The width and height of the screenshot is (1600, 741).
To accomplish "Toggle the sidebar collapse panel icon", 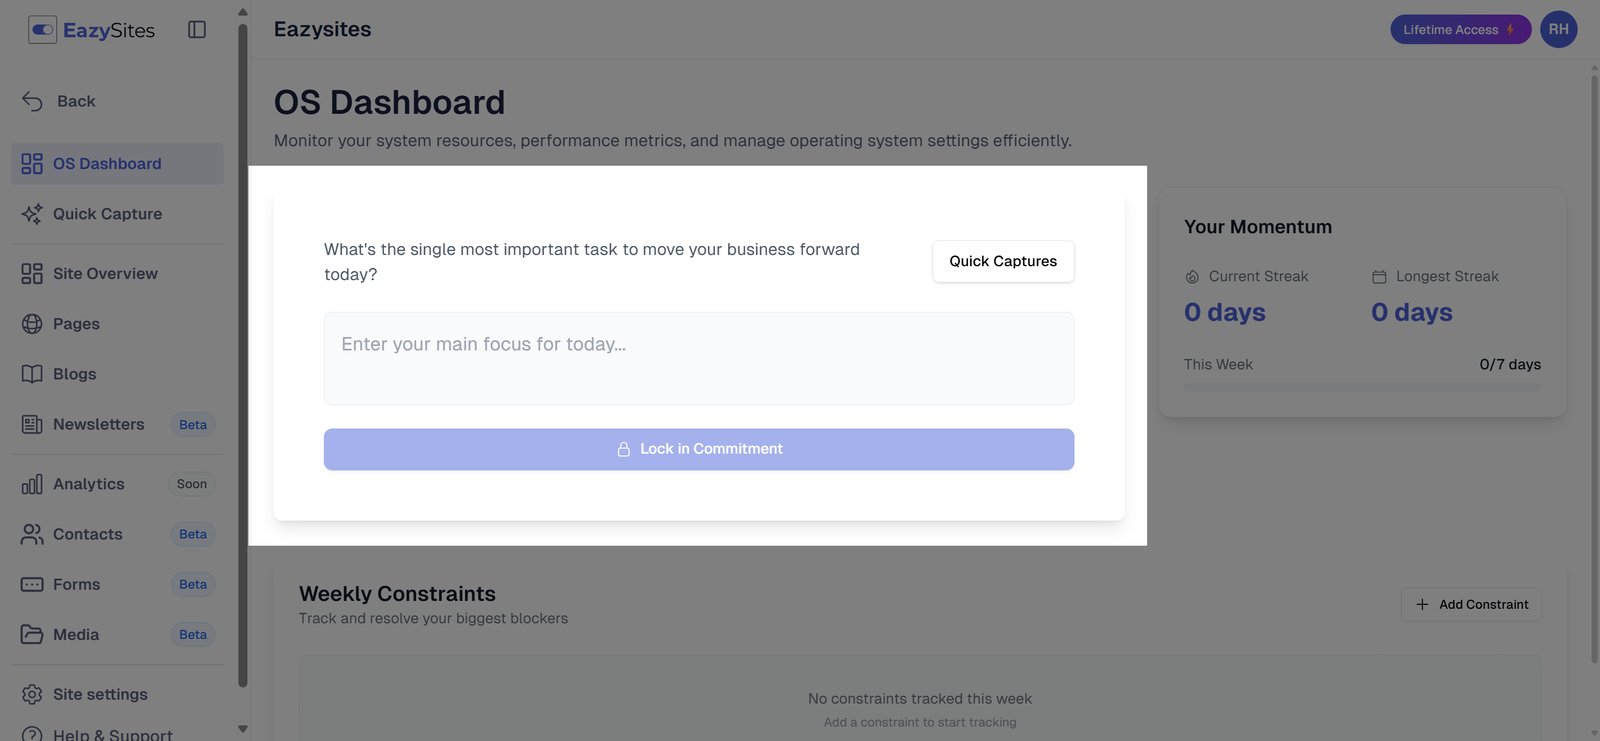I will (197, 30).
